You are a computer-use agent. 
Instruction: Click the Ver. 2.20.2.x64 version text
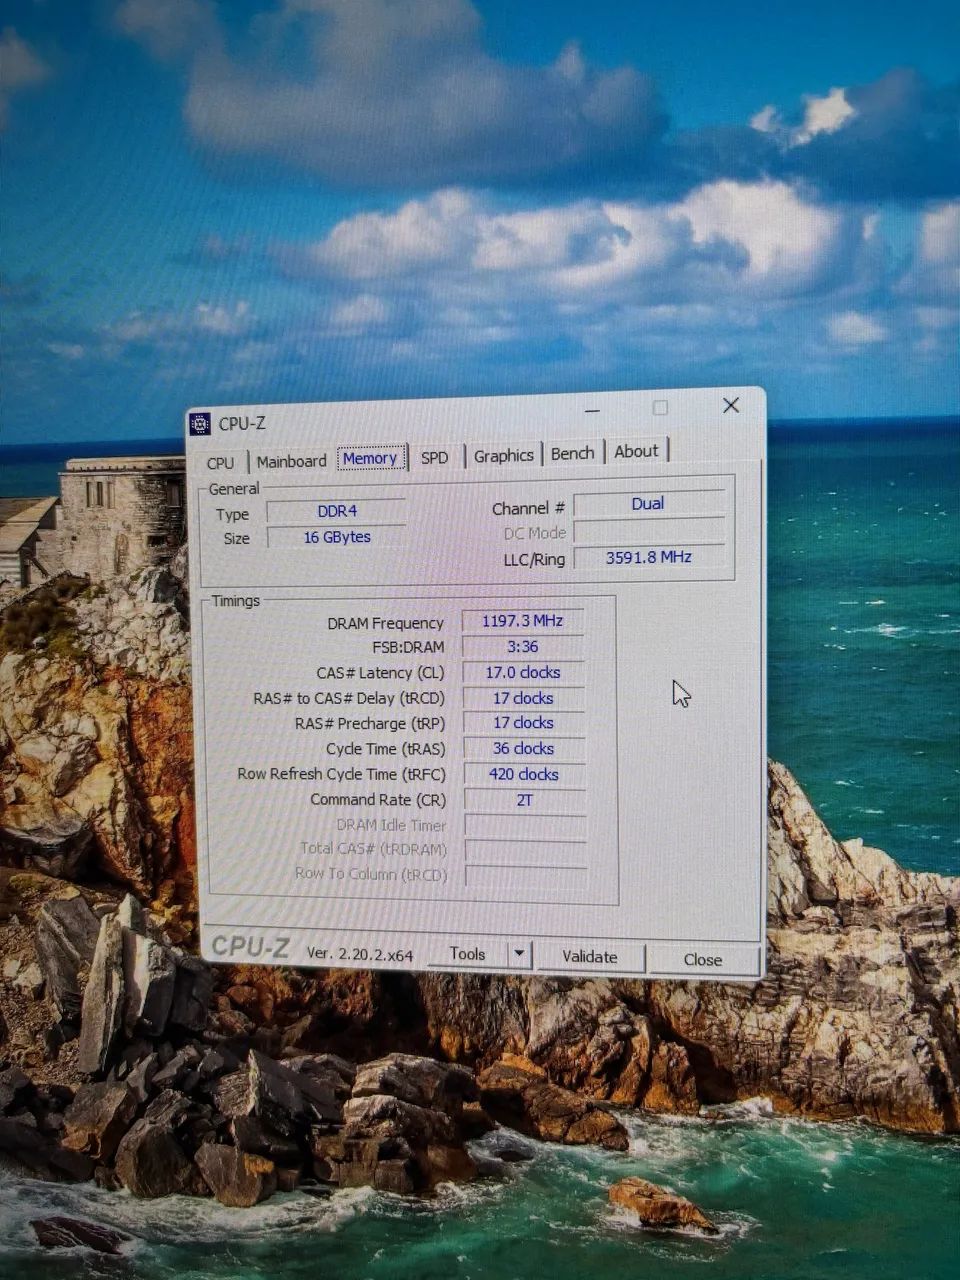tap(359, 955)
